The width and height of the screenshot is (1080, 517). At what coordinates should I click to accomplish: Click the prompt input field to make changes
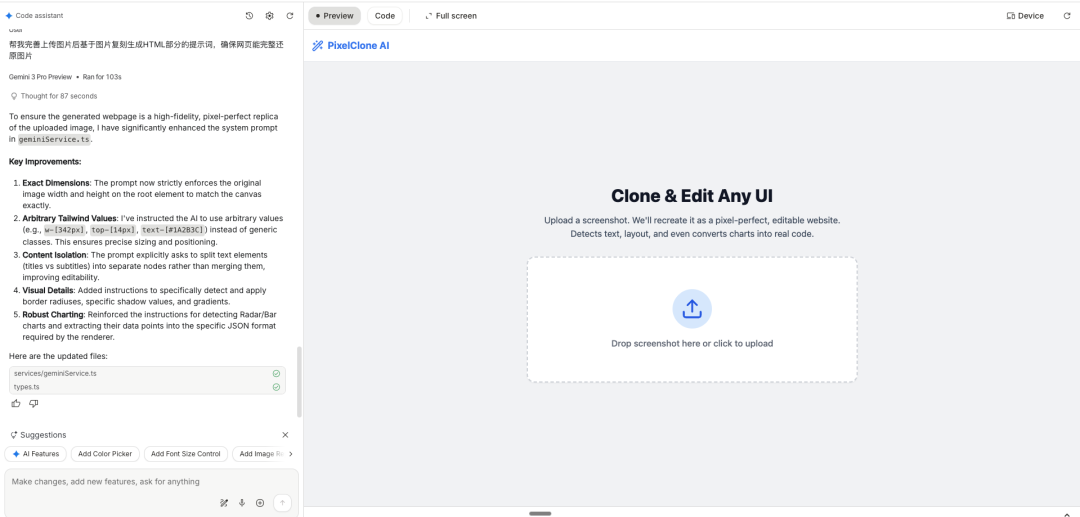pyautogui.click(x=152, y=482)
